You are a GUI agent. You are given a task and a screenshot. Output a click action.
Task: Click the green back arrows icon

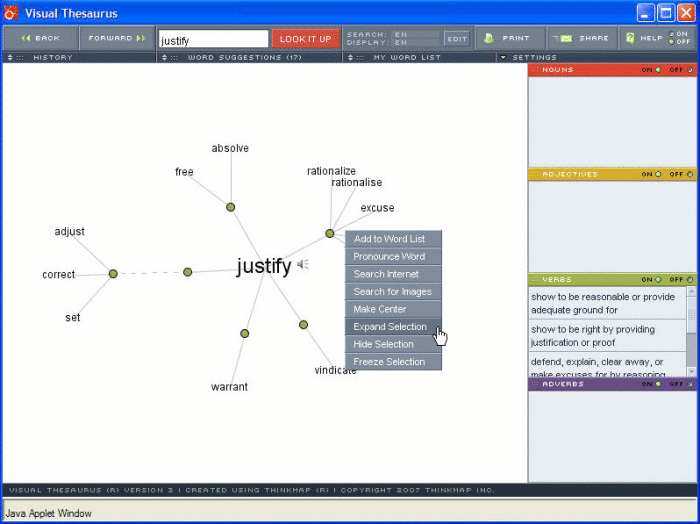26,38
